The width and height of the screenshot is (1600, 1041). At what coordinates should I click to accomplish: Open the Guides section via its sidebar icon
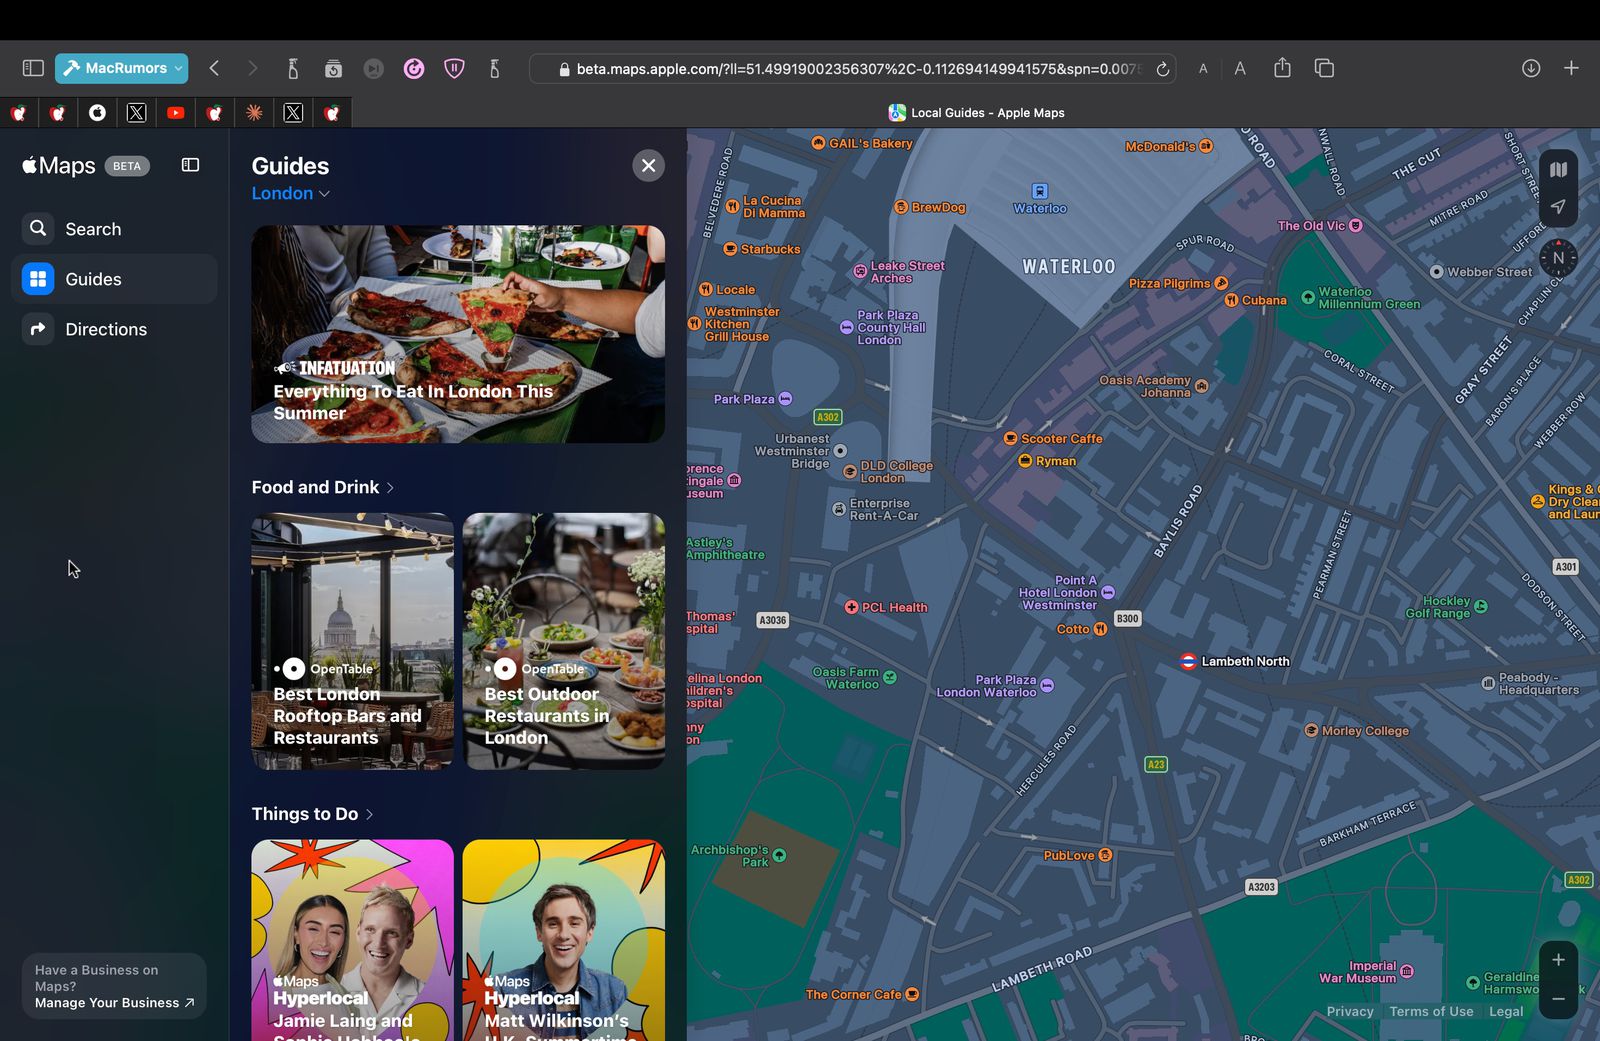tap(38, 279)
